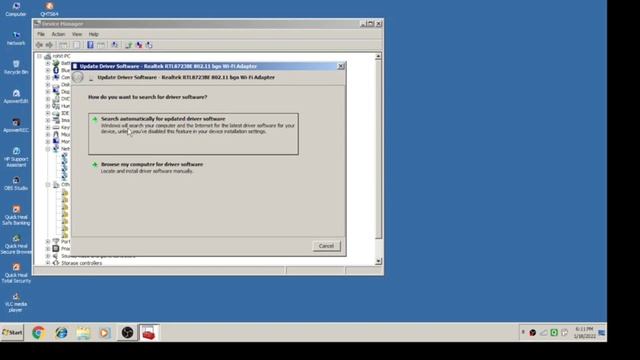Select the OBS Studio desktop icon
The image size is (640, 360).
16,184
